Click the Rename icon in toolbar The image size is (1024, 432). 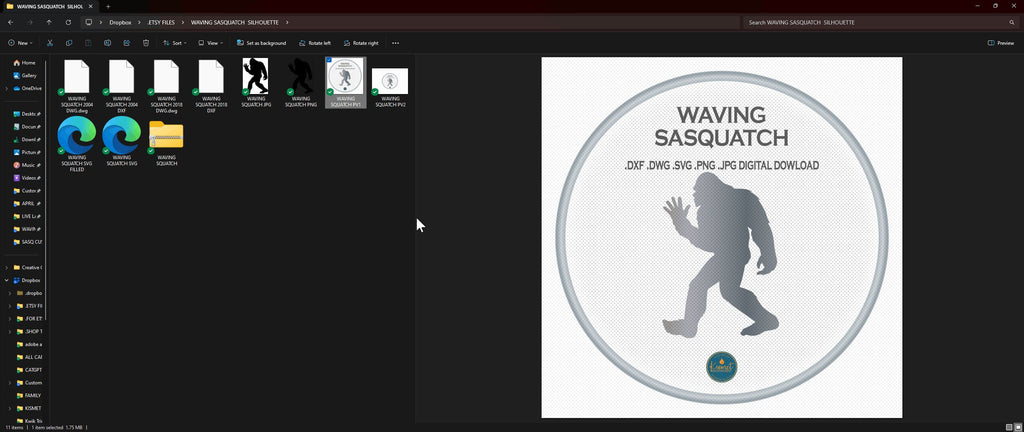pos(108,43)
